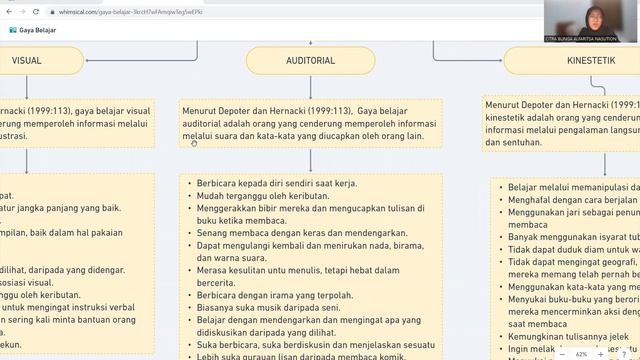
Task: Click "Biasanya suka musik daripada seni"
Action: (268, 307)
